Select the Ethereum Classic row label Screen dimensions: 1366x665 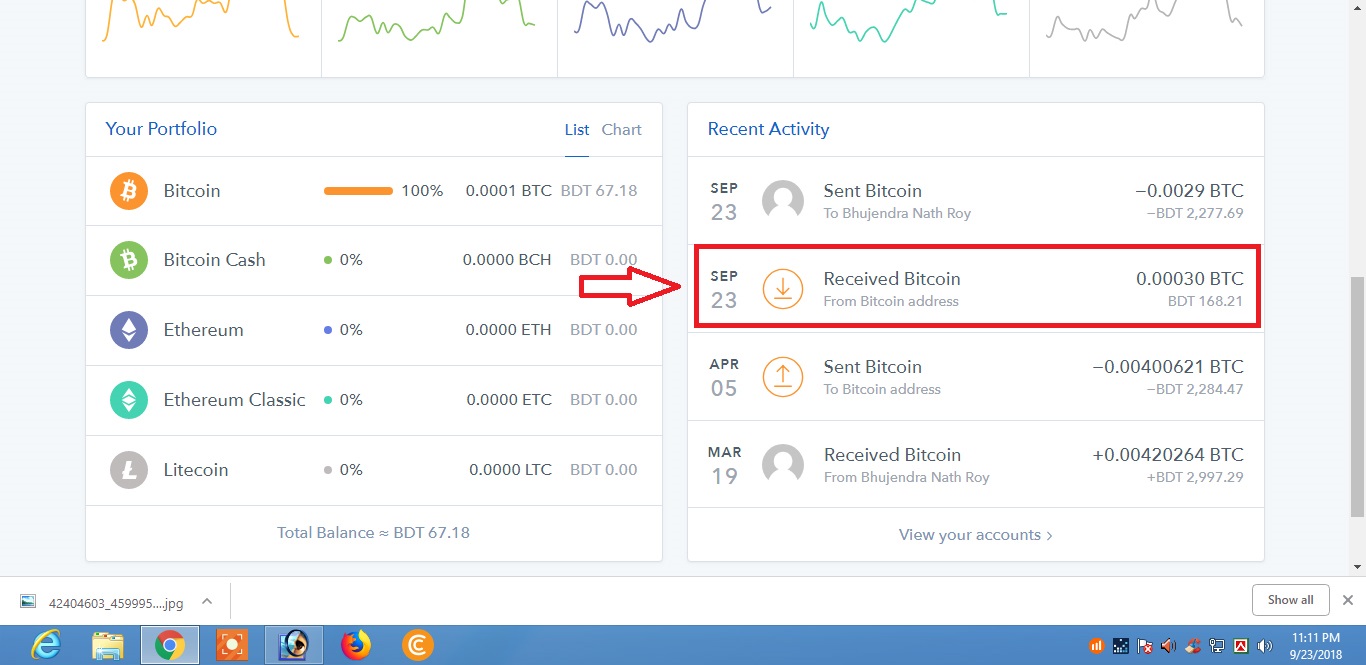234,400
